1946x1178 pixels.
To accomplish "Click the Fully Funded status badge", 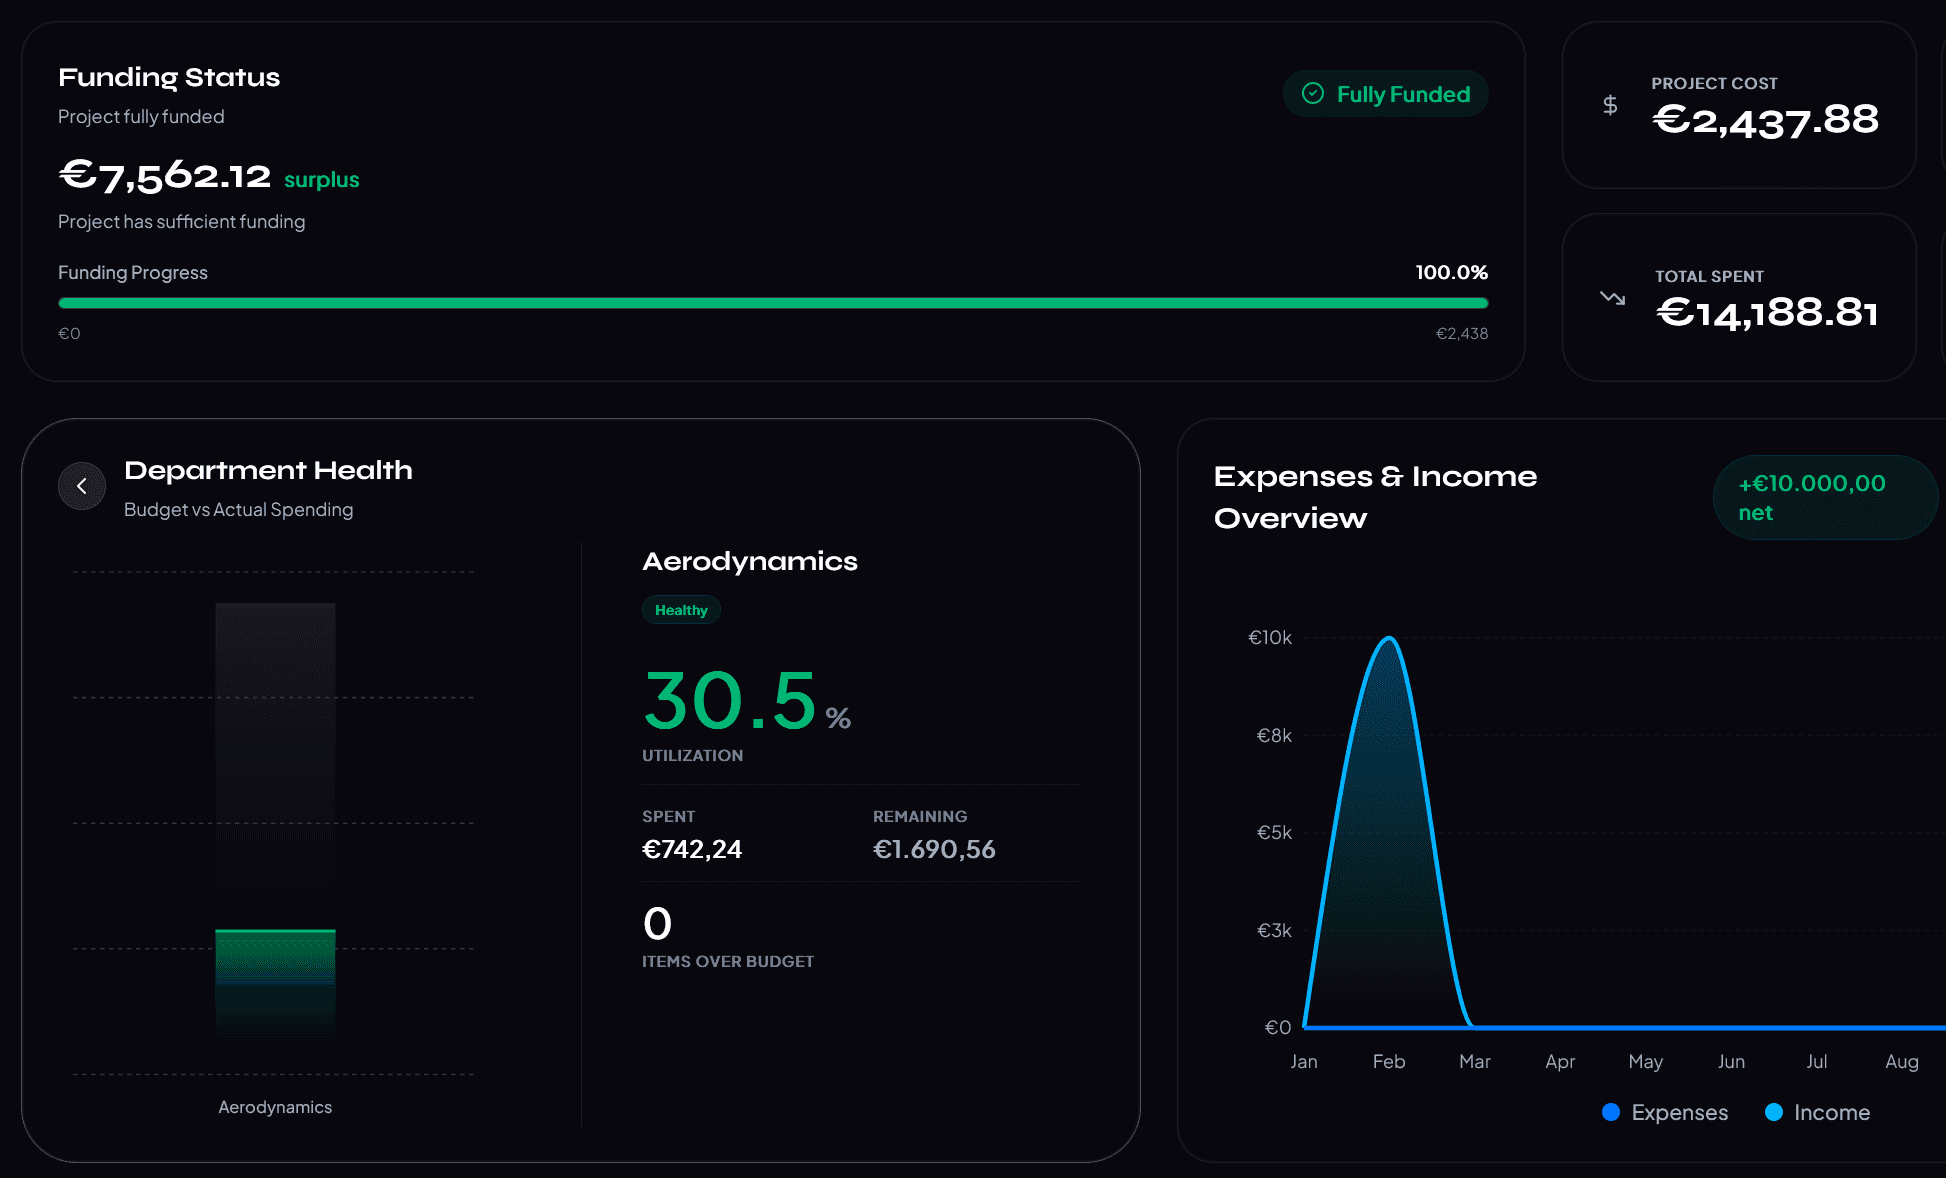I will pos(1386,94).
